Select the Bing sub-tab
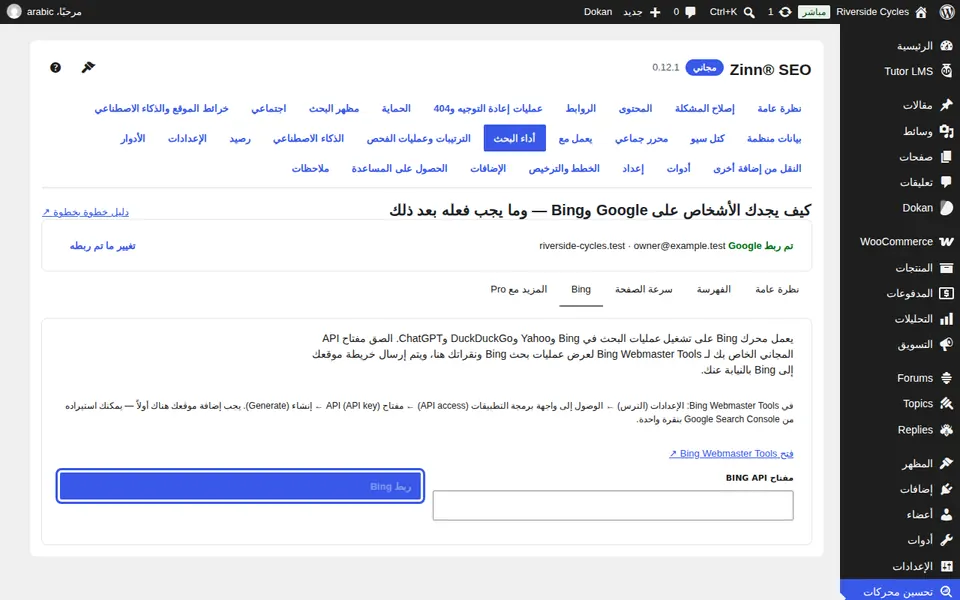The width and height of the screenshot is (960, 600). point(581,290)
